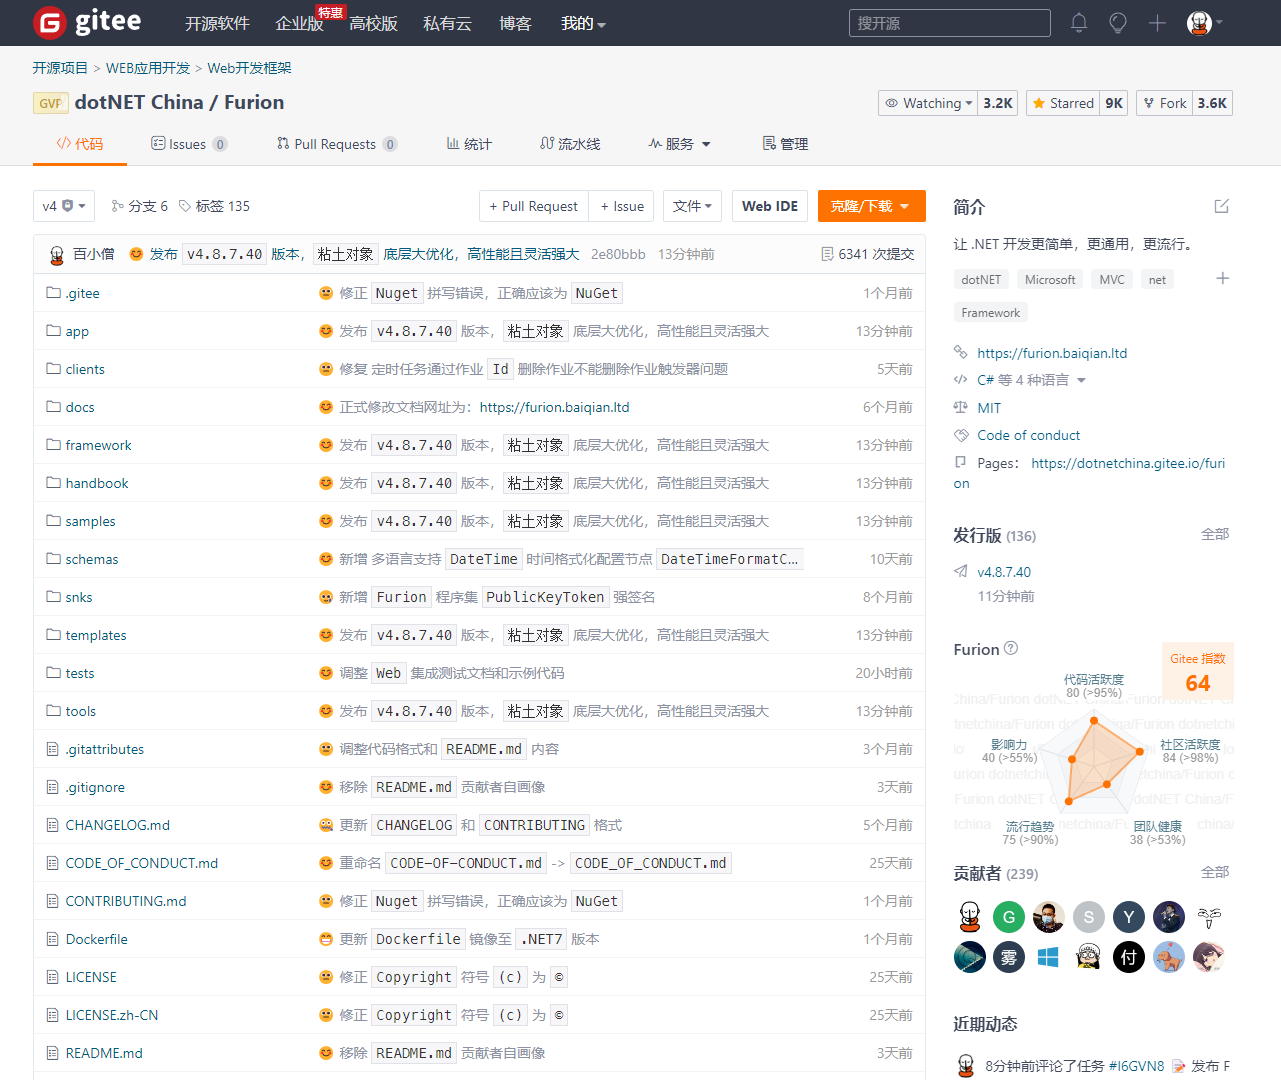This screenshot has width=1281, height=1080.
Task: Open the 统计 tab
Action: tap(469, 144)
